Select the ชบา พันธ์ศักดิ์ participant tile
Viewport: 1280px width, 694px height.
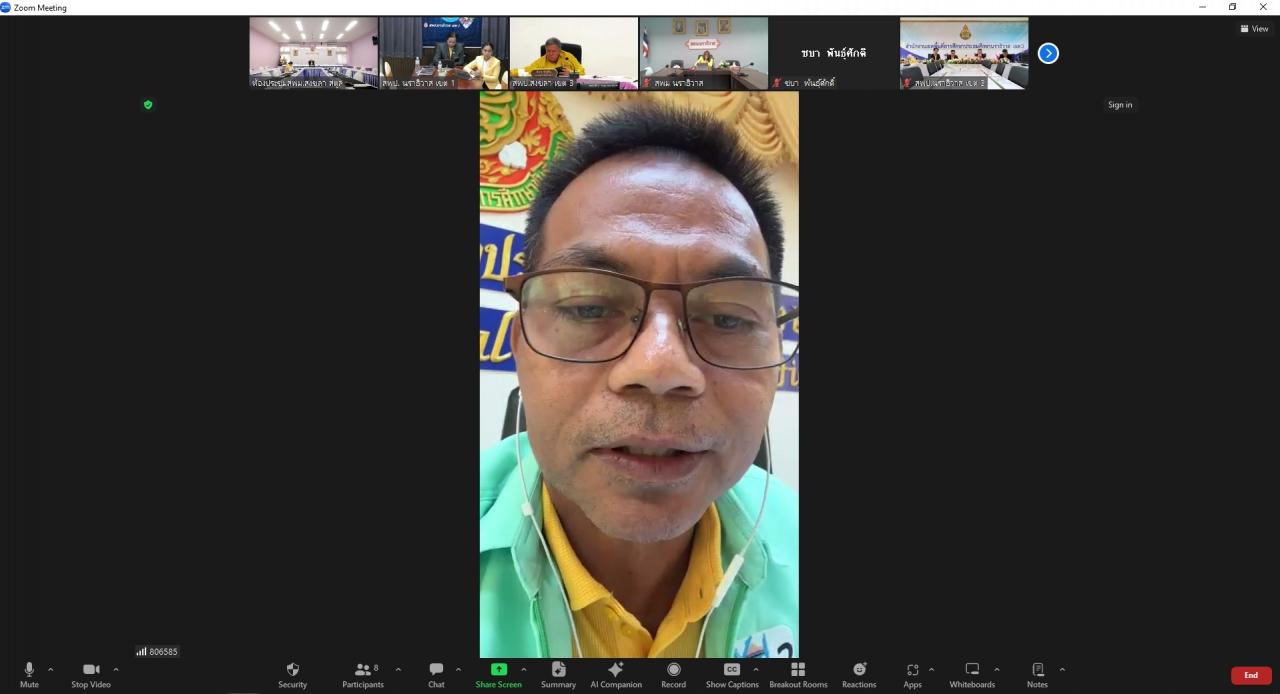coord(834,53)
